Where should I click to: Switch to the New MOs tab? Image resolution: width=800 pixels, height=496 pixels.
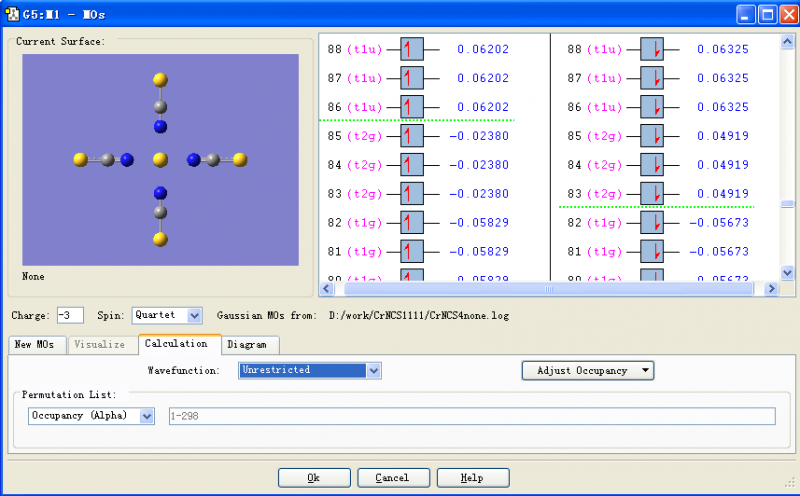pyautogui.click(x=38, y=344)
